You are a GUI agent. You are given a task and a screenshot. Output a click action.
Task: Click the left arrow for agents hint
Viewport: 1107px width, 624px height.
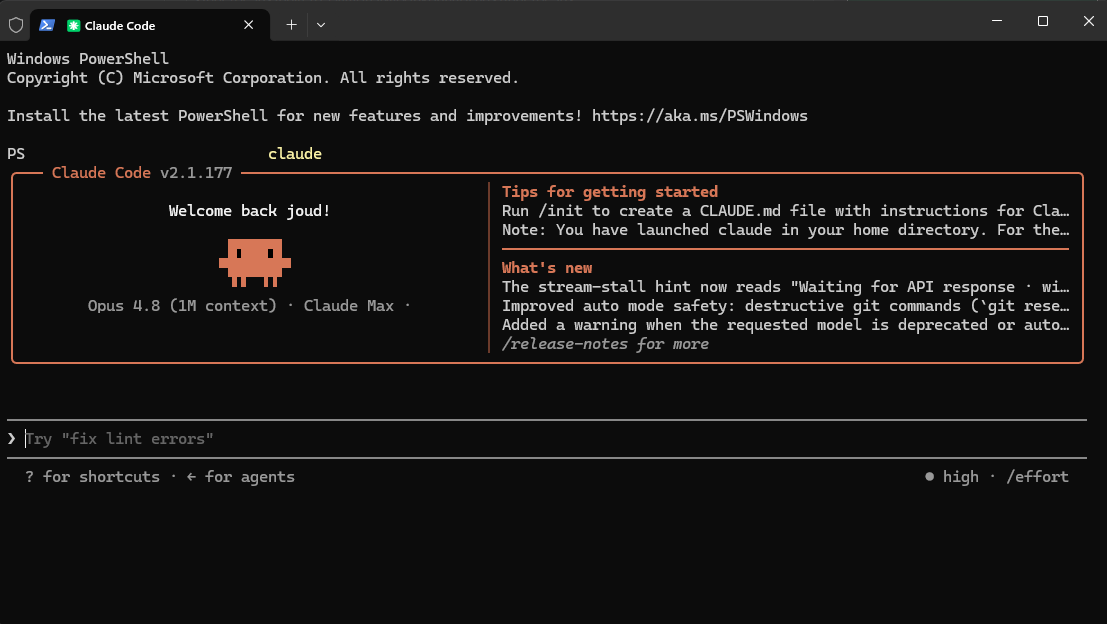(x=240, y=476)
